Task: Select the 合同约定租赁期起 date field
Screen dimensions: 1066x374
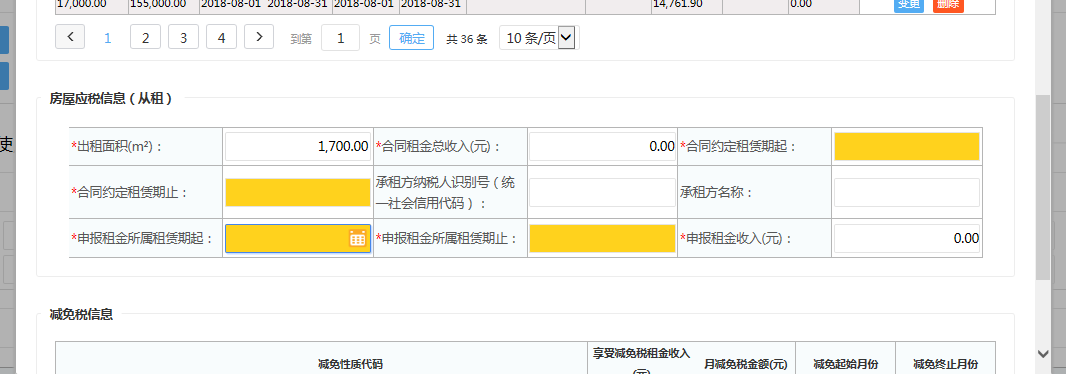Action: click(907, 146)
